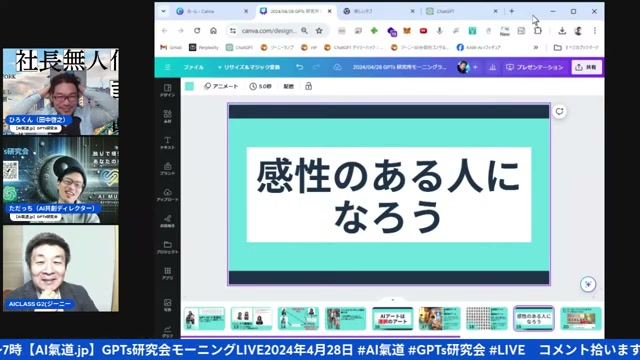Click the red YouTube-style extension icon

click(423, 31)
